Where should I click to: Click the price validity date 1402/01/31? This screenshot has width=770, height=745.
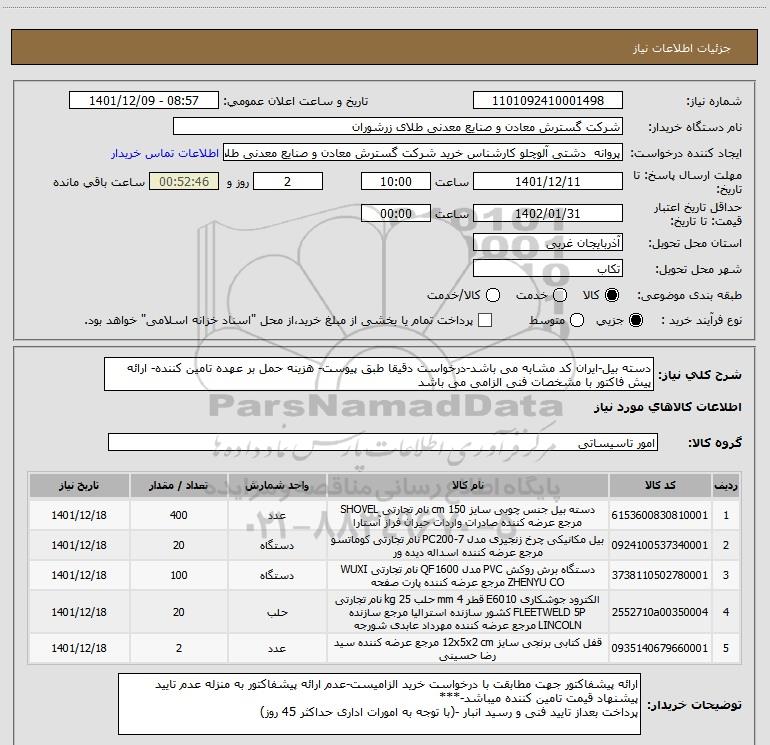coord(548,214)
